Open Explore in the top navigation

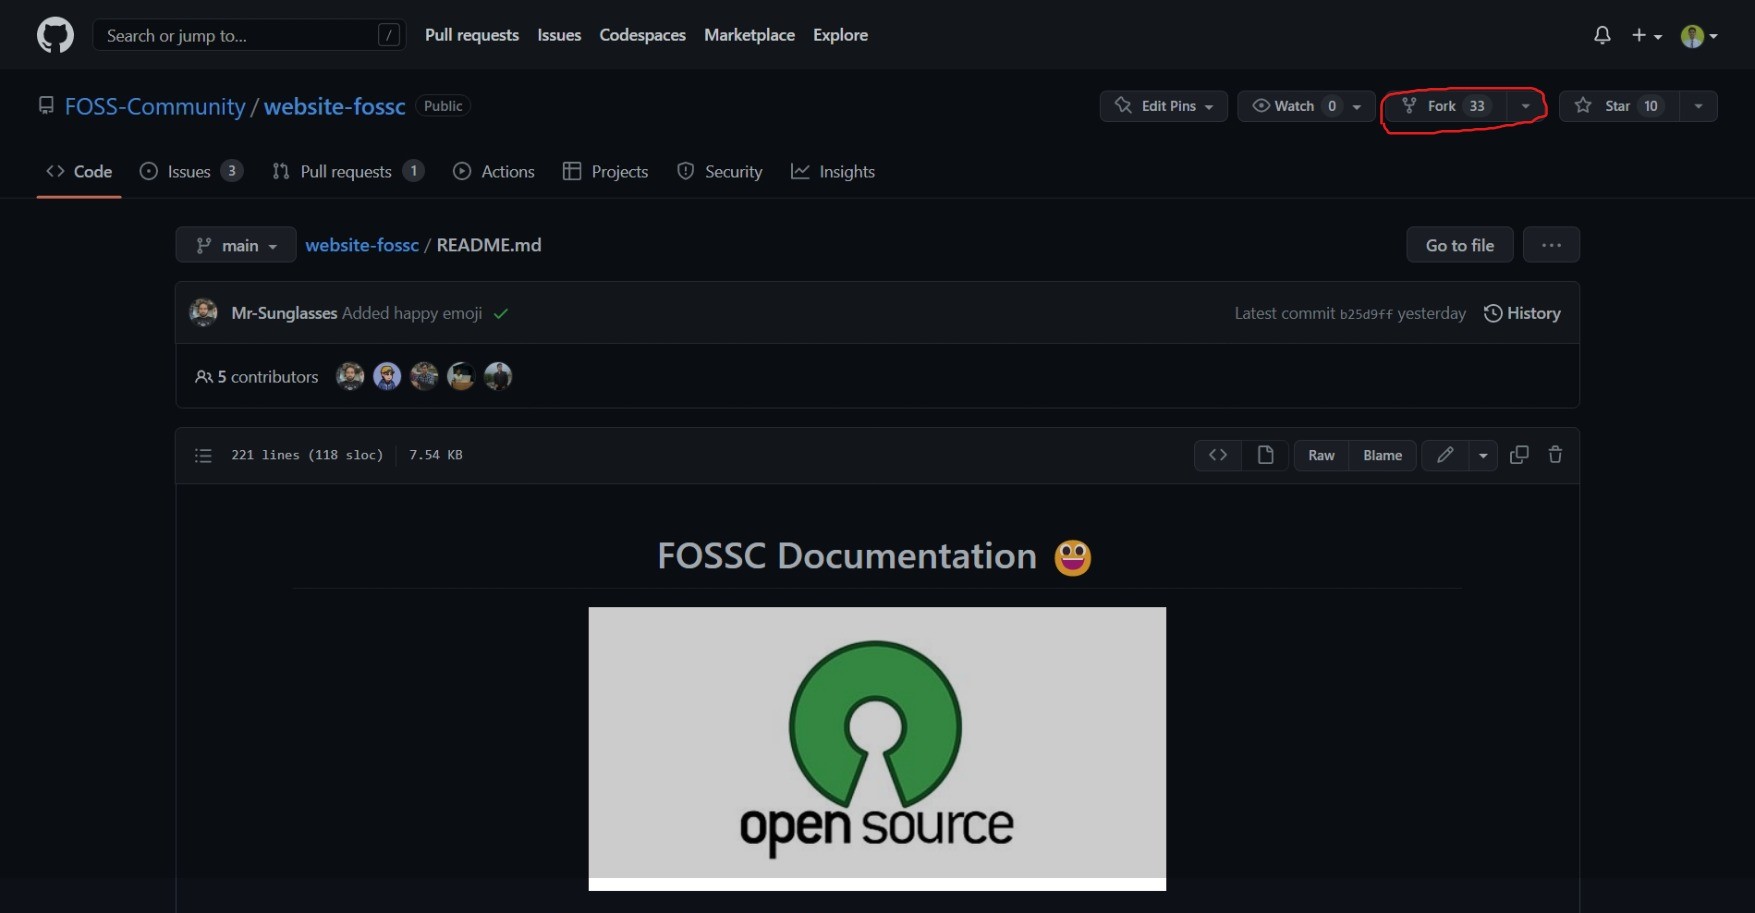[x=840, y=35]
